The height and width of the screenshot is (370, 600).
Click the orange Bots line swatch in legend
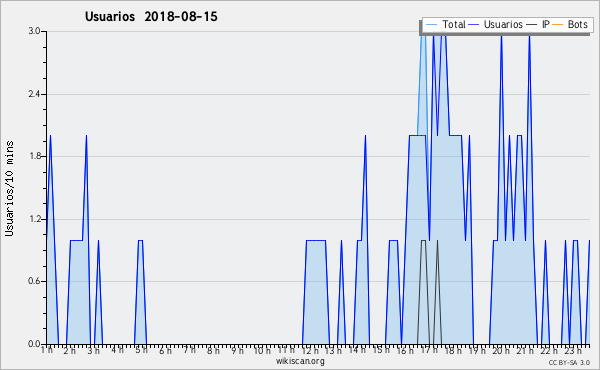[x=558, y=25]
